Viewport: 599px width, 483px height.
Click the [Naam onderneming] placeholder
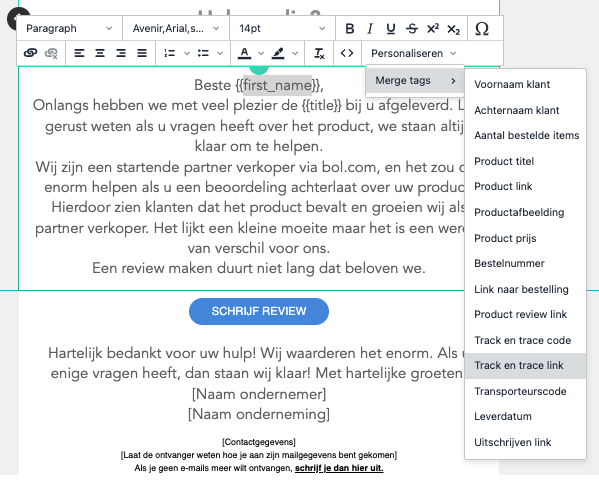point(259,414)
